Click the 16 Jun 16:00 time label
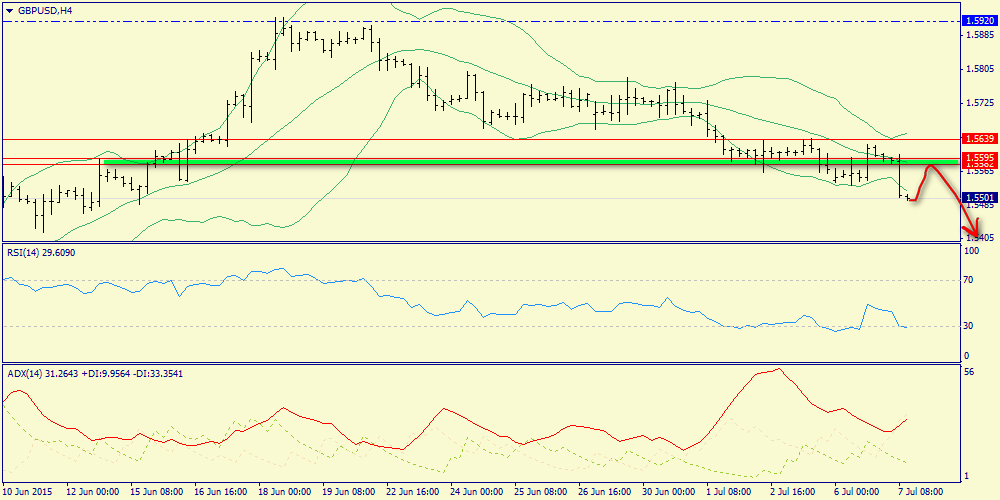This screenshot has width=1000, height=500. 221,493
